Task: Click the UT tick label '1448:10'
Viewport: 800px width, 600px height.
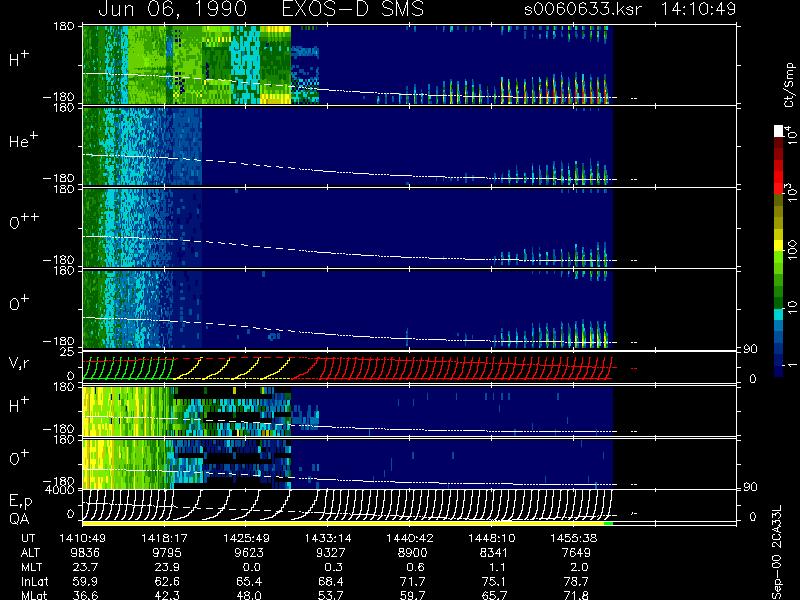Action: (x=492, y=538)
